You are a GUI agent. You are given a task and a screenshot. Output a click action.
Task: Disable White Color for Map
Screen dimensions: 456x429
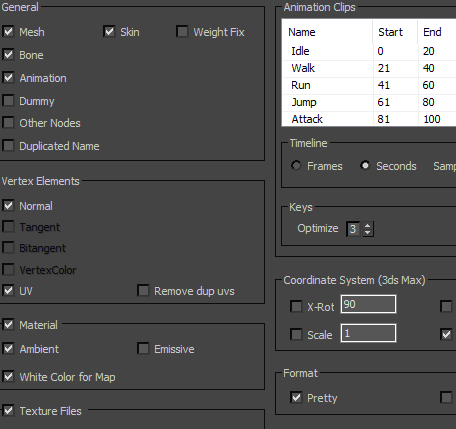8,377
